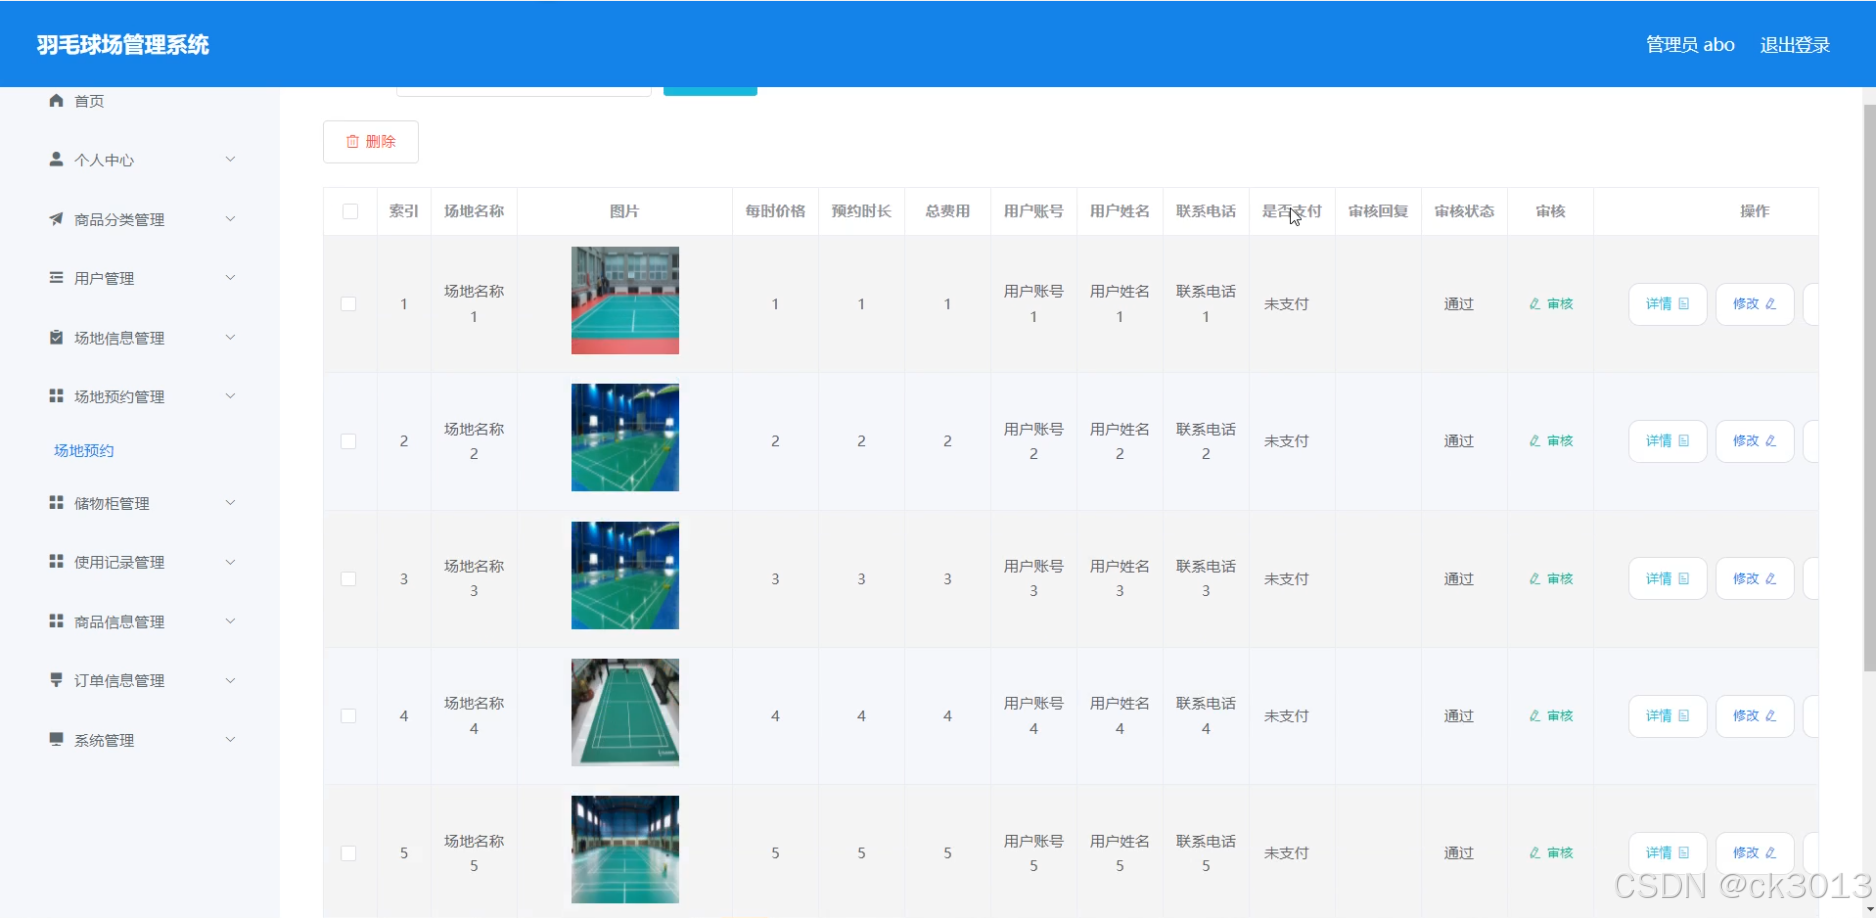Click the 审核 pencil icon in row 5

tap(1535, 853)
